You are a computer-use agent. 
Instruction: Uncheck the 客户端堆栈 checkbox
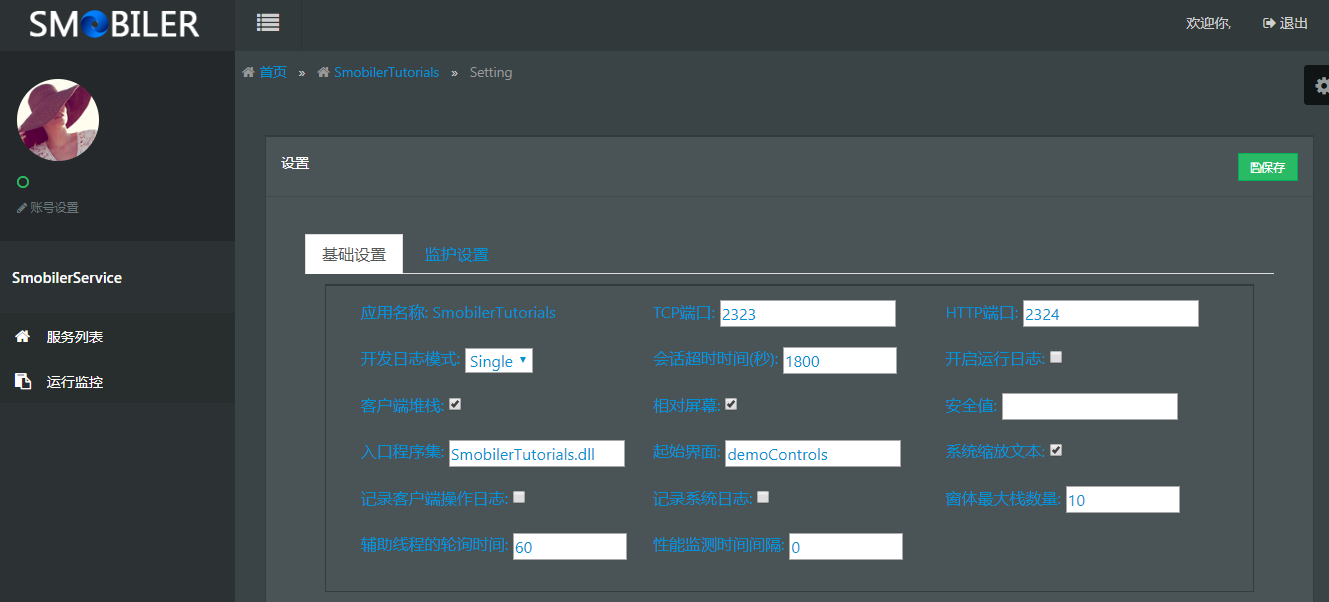click(455, 404)
